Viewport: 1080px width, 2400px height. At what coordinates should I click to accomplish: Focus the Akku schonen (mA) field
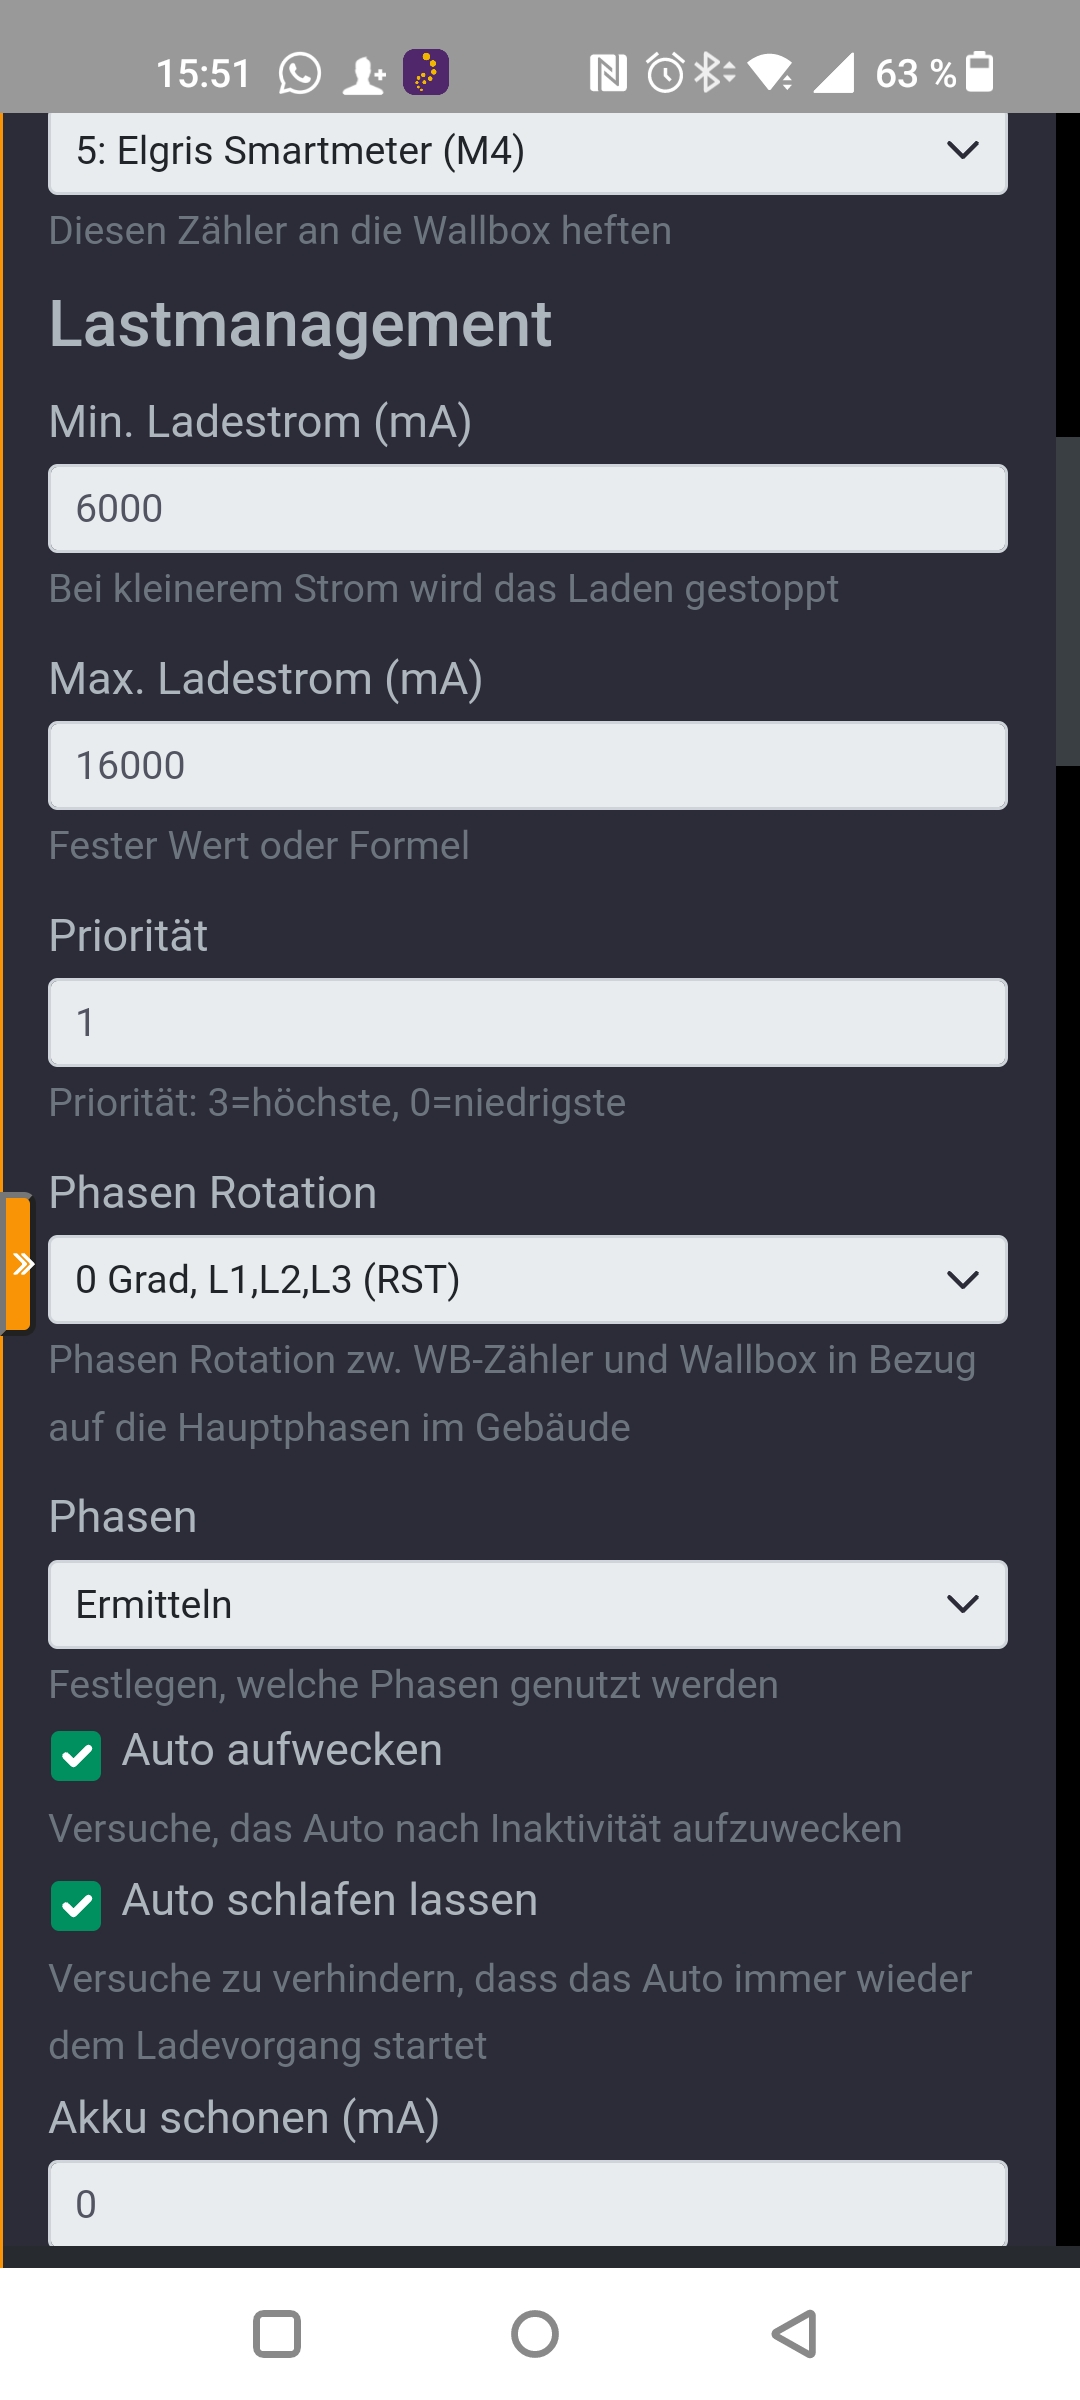(528, 2203)
